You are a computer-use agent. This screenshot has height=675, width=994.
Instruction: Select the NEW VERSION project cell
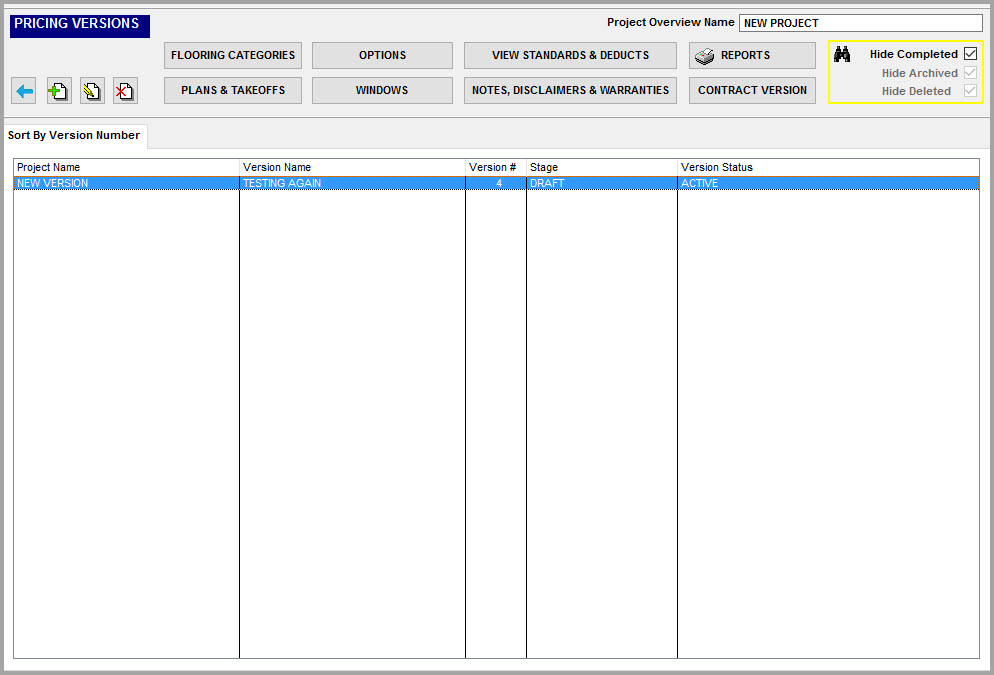click(x=126, y=183)
